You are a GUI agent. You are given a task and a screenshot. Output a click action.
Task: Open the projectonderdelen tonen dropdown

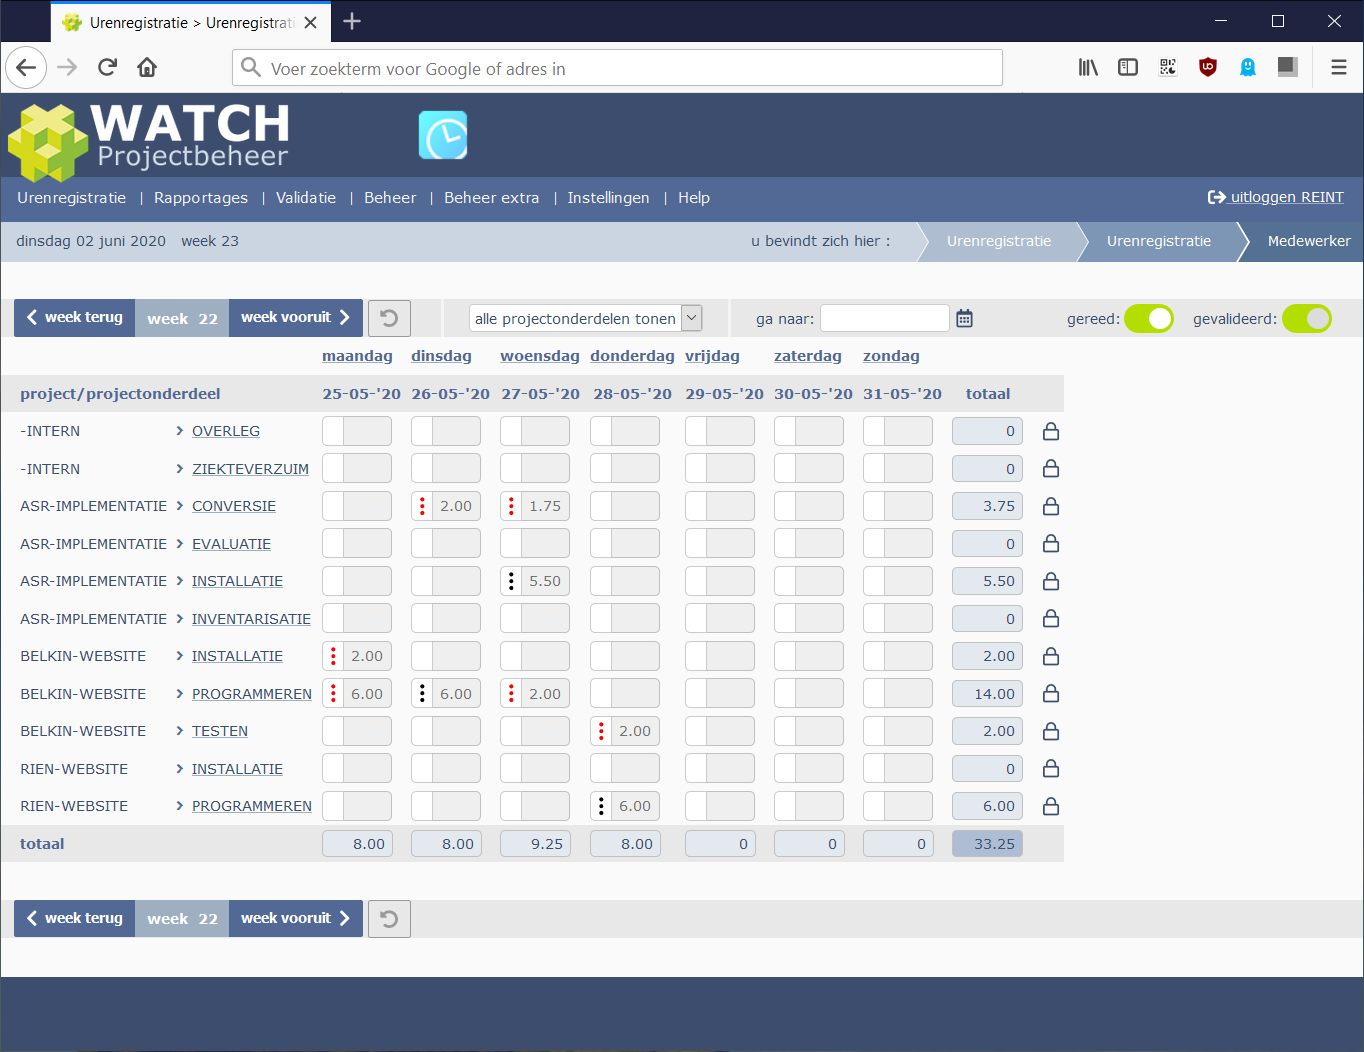pos(586,318)
